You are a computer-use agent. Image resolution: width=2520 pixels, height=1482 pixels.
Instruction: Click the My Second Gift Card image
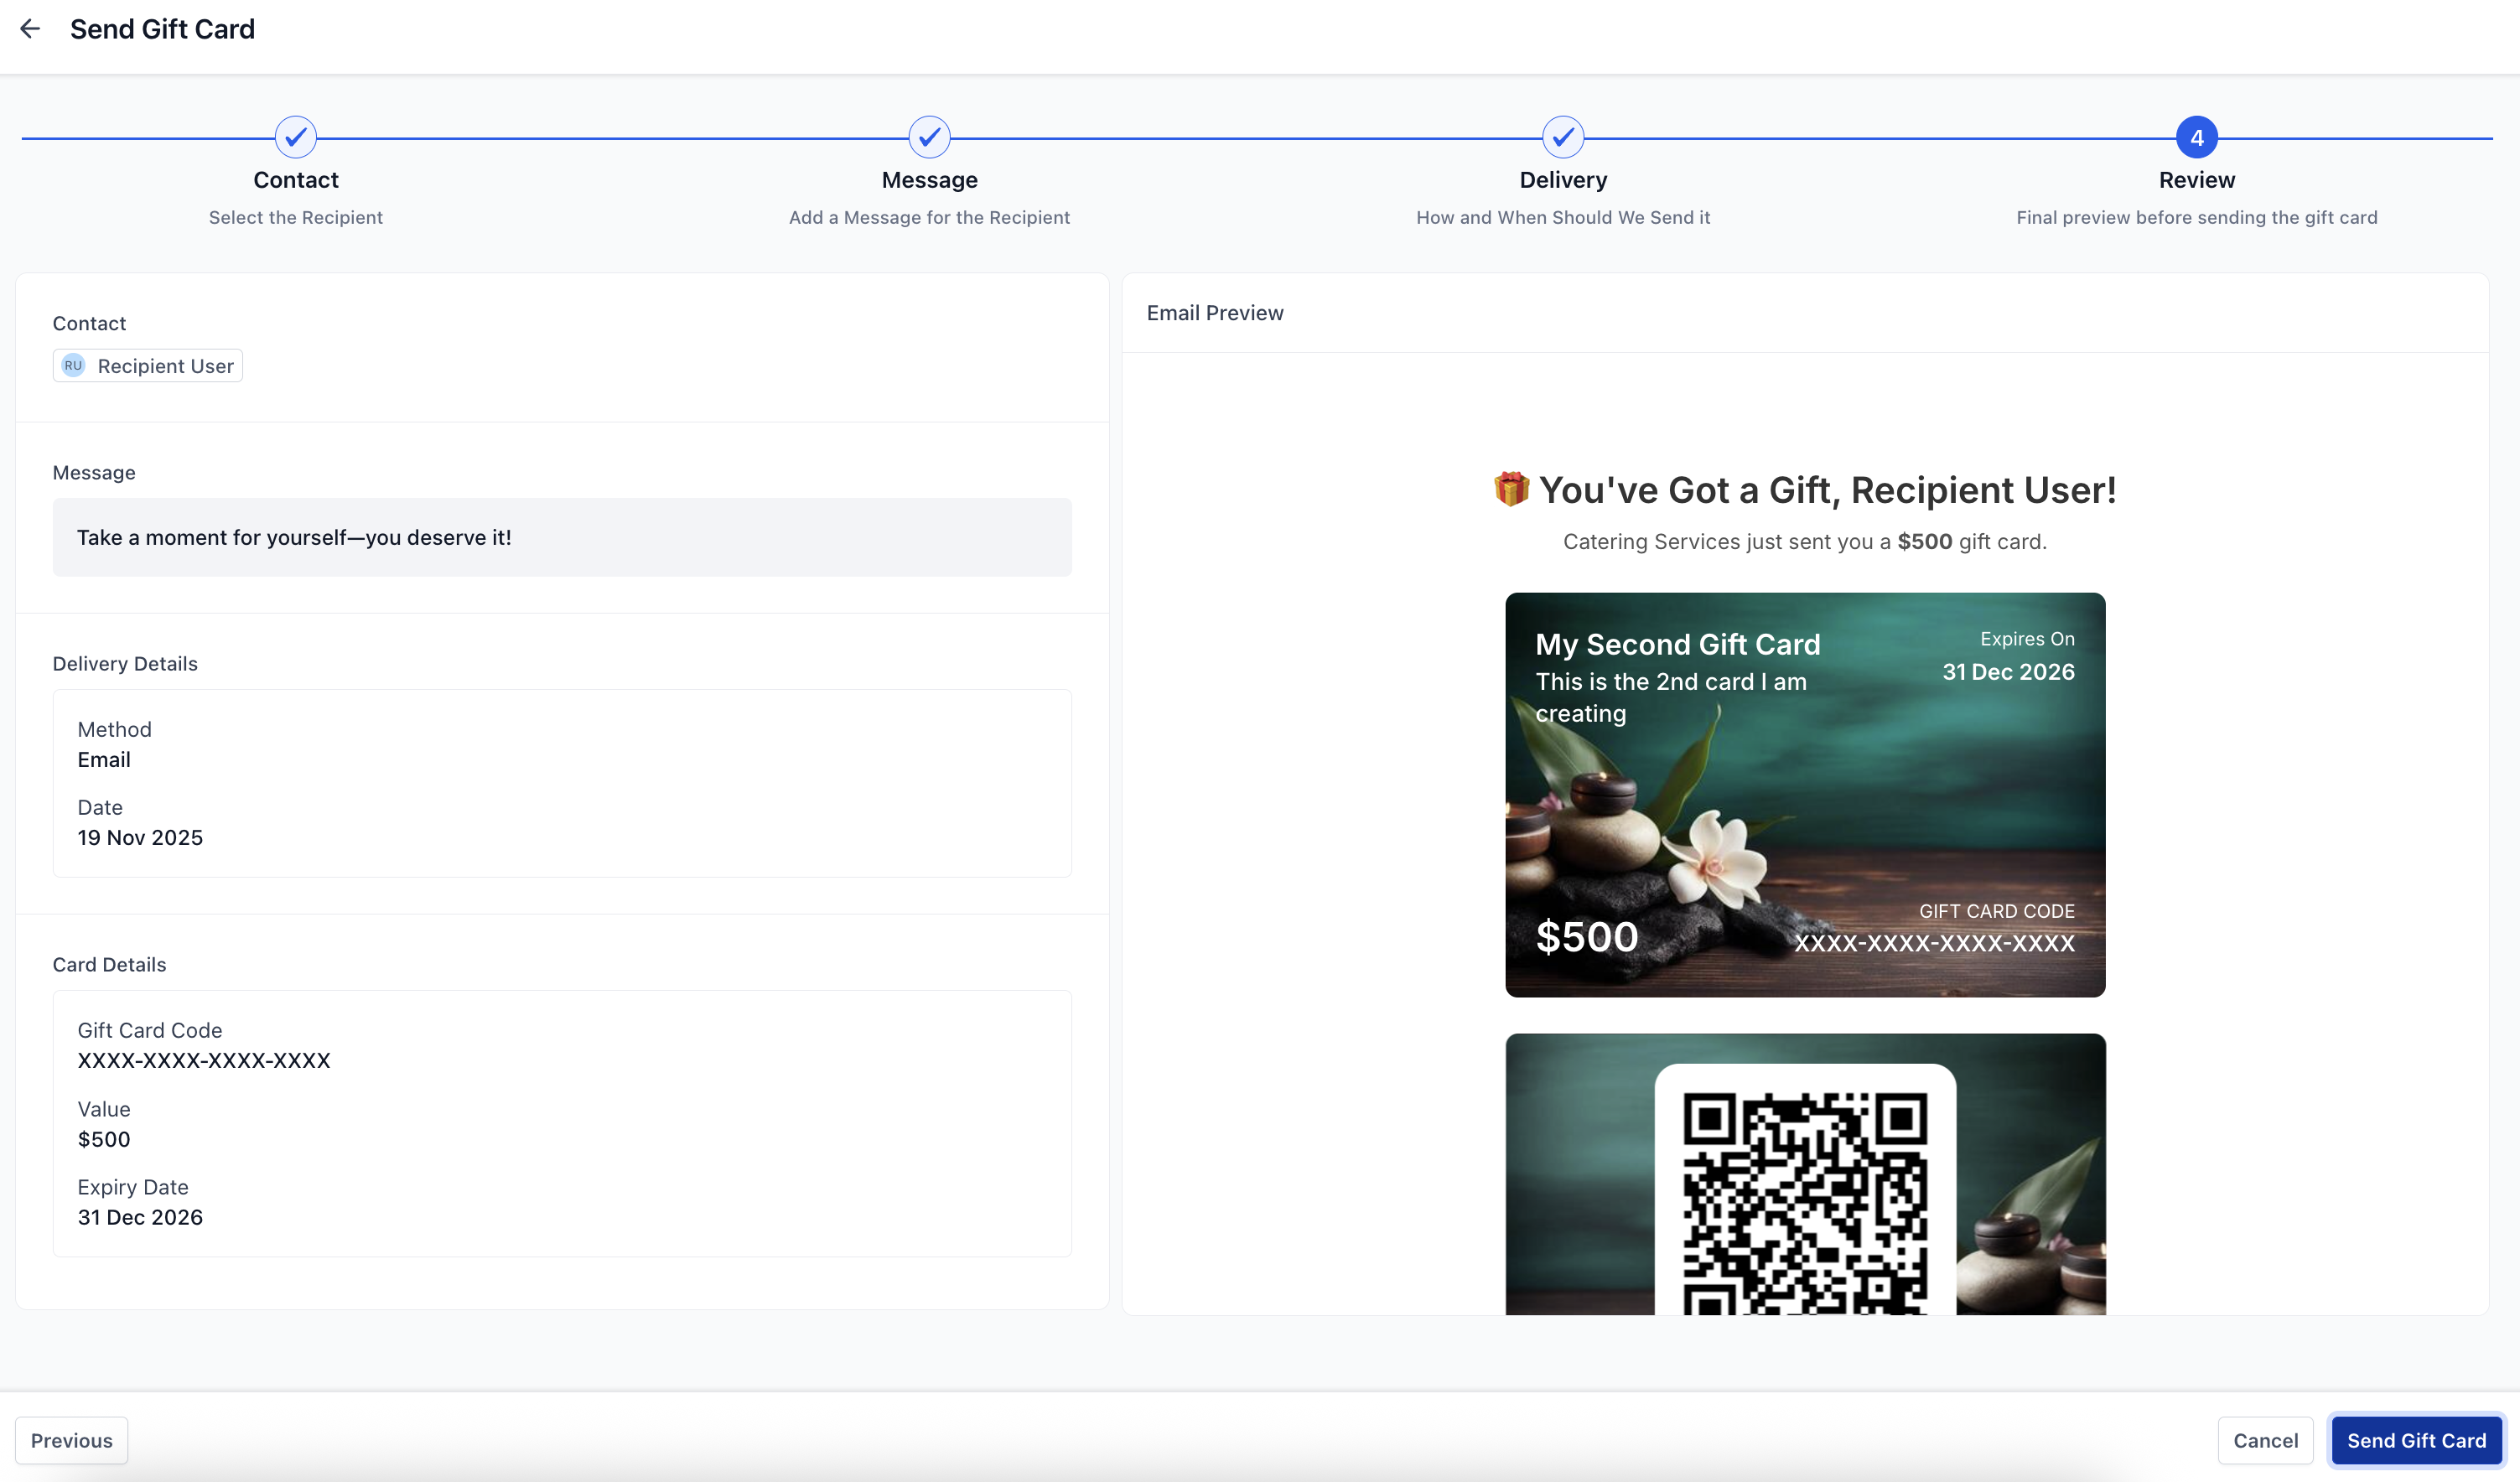[x=1805, y=795]
